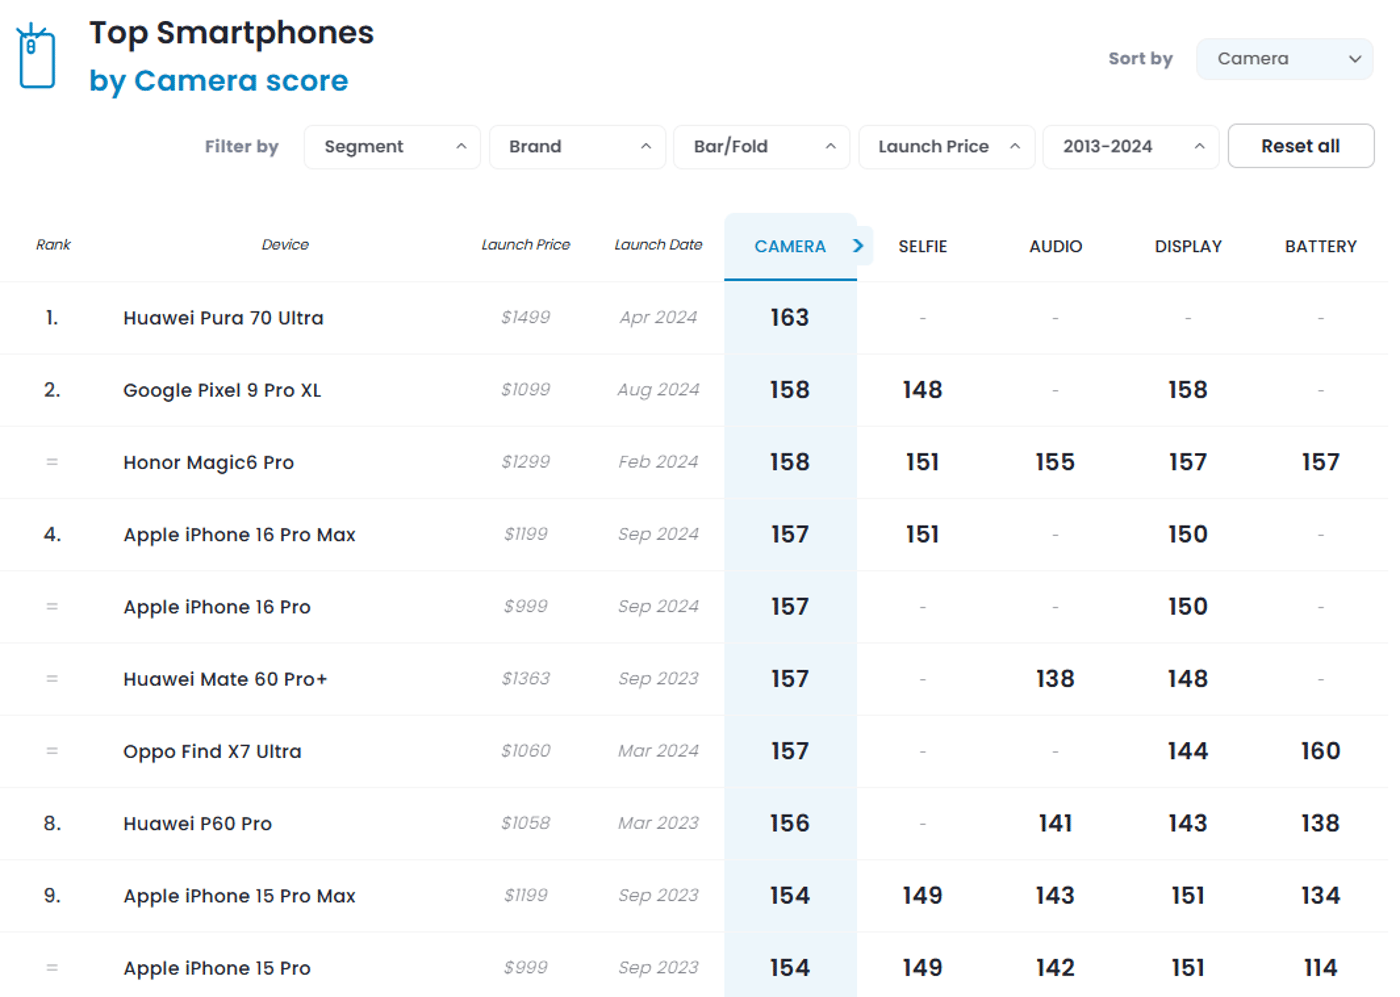
Task: Switch to the SELFIE tab
Action: [922, 247]
